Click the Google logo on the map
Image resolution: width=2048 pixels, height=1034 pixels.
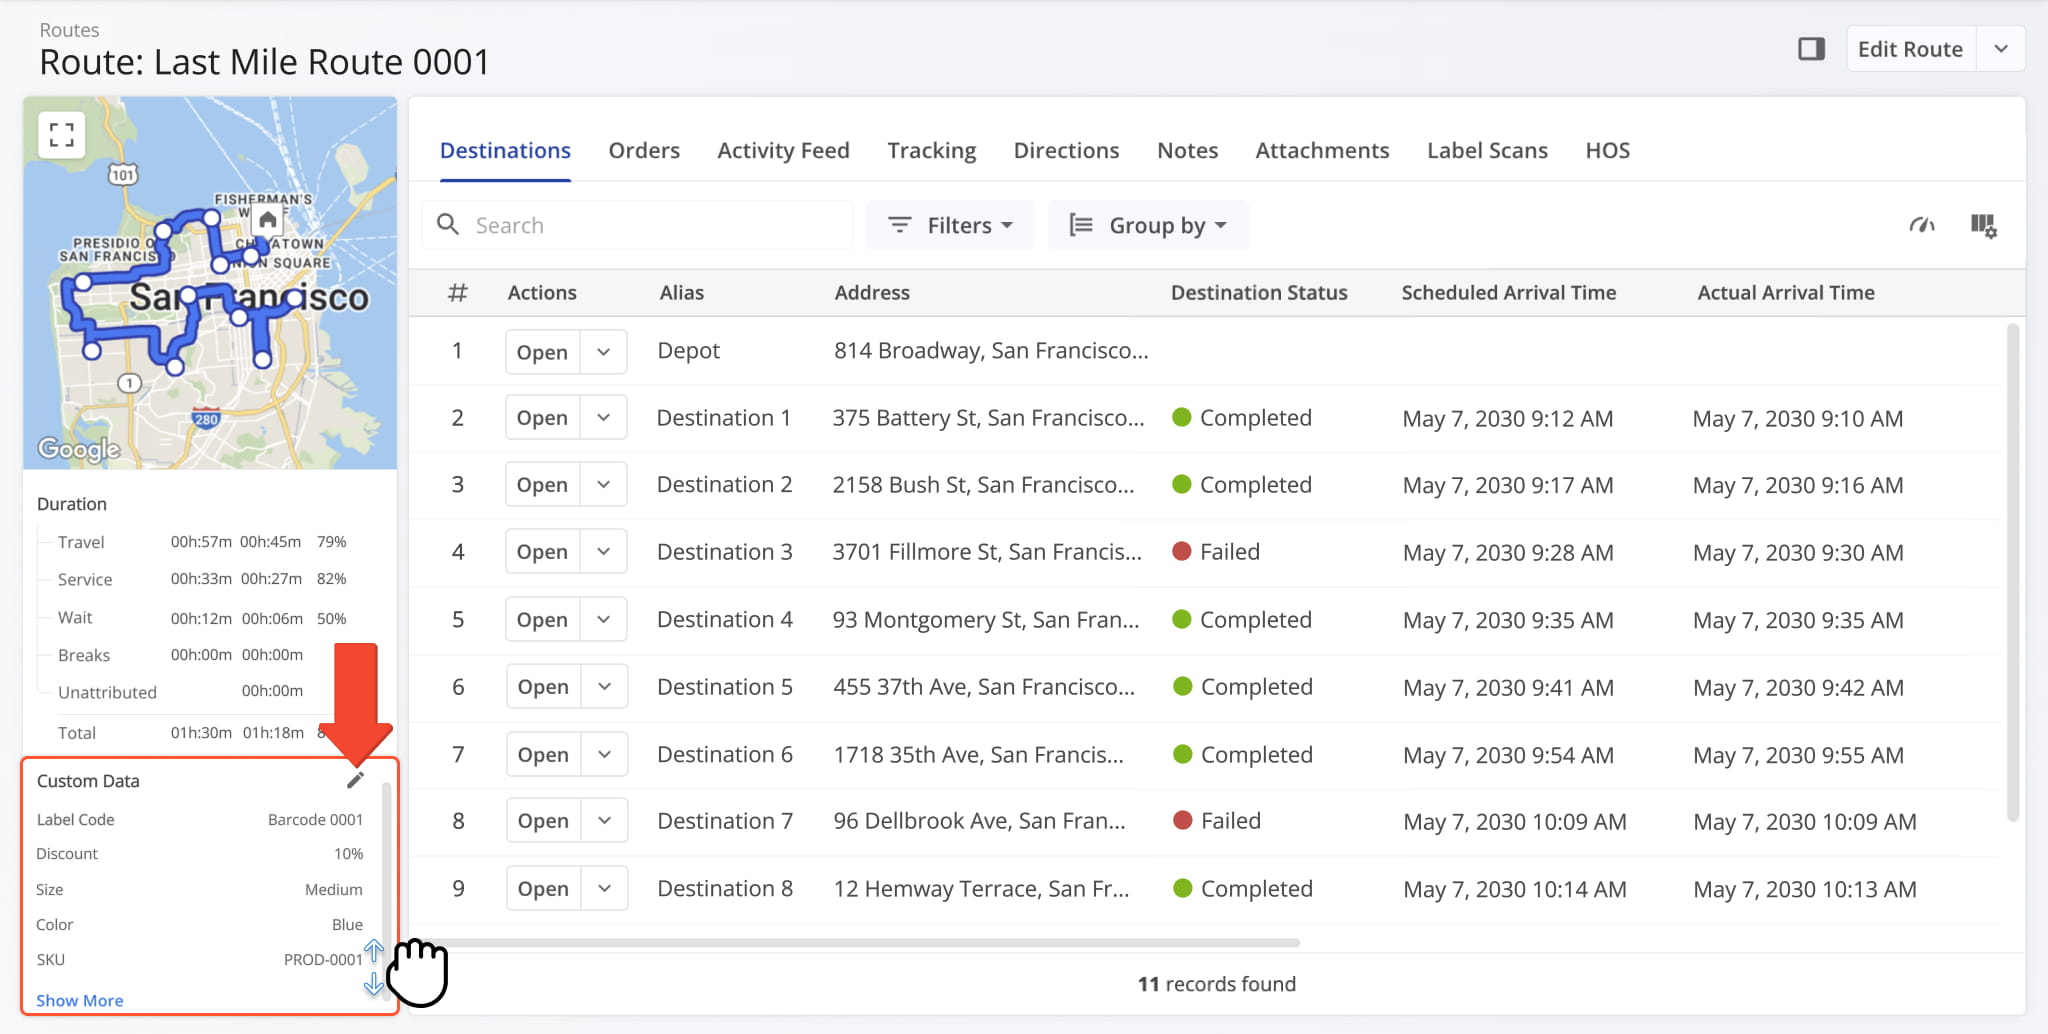[79, 450]
